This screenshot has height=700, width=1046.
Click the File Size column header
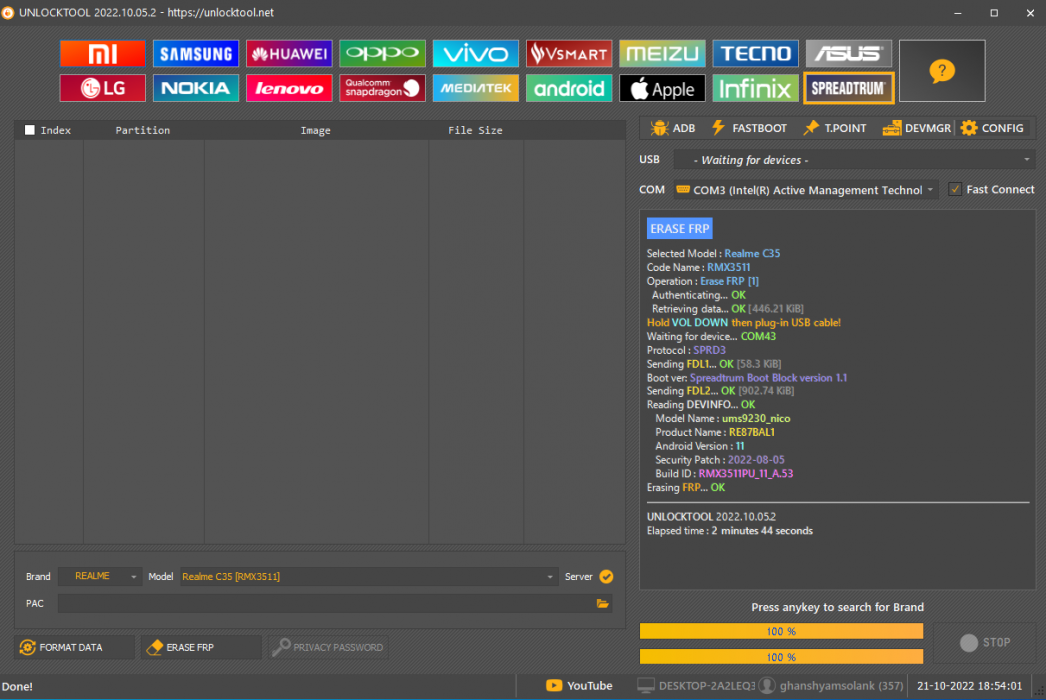pyautogui.click(x=475, y=130)
